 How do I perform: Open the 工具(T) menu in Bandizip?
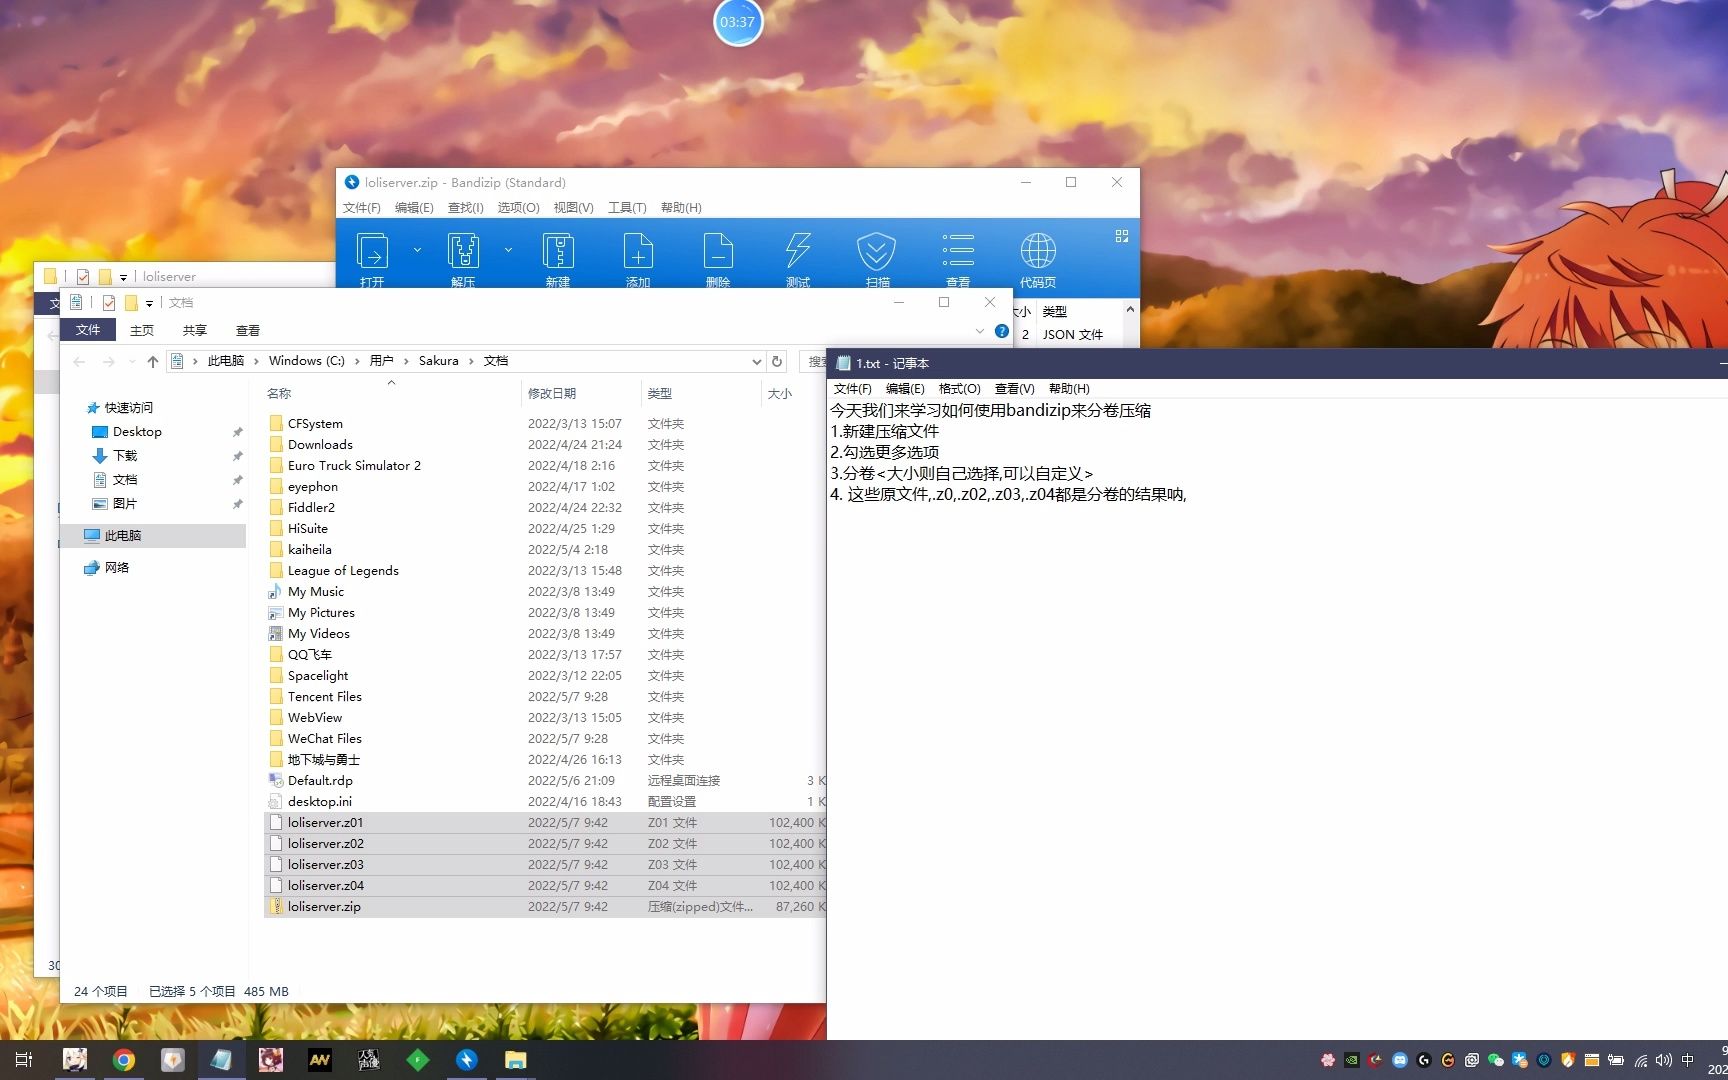tap(627, 208)
